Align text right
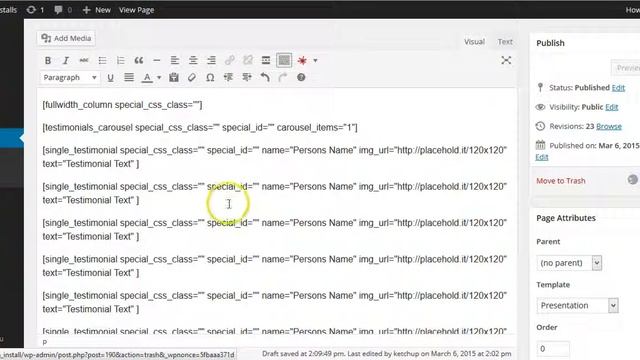Screen dimensions: 640x360 coord(211,60)
